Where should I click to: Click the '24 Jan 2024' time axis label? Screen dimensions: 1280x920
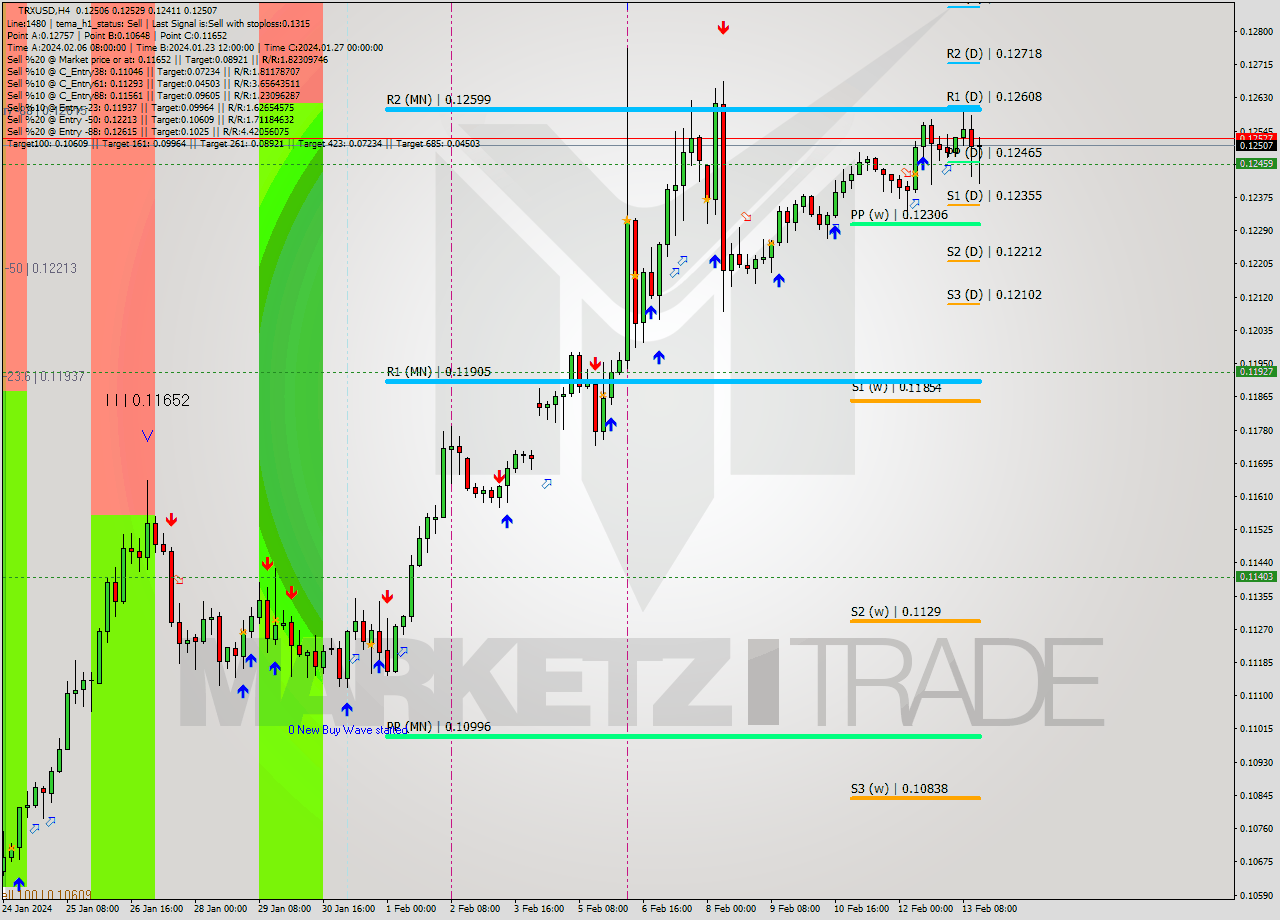[27, 909]
